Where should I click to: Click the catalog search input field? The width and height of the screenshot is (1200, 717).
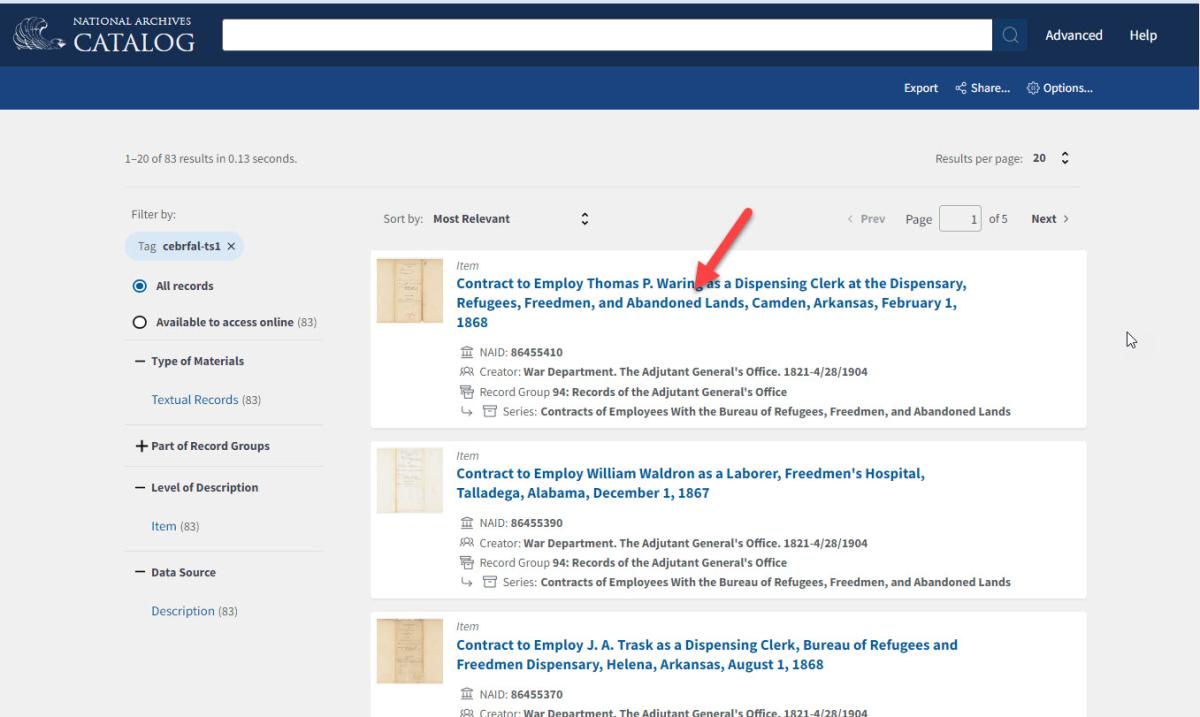pos(607,35)
